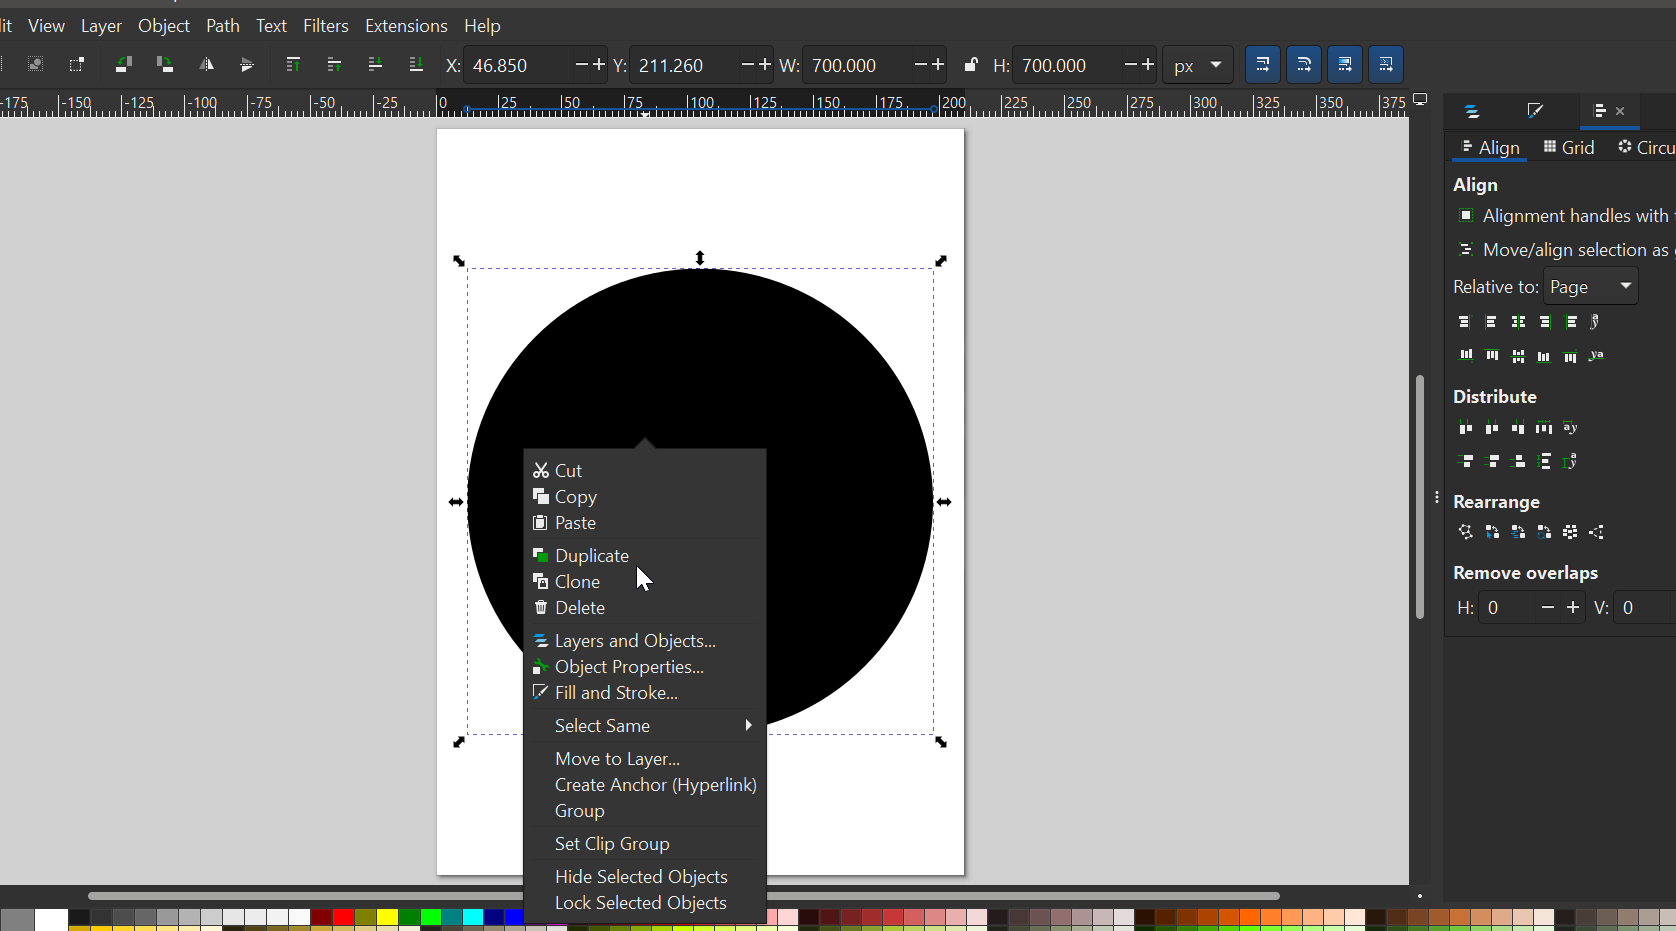This screenshot has width=1676, height=931.
Task: Raise selection one step
Action: point(334,65)
